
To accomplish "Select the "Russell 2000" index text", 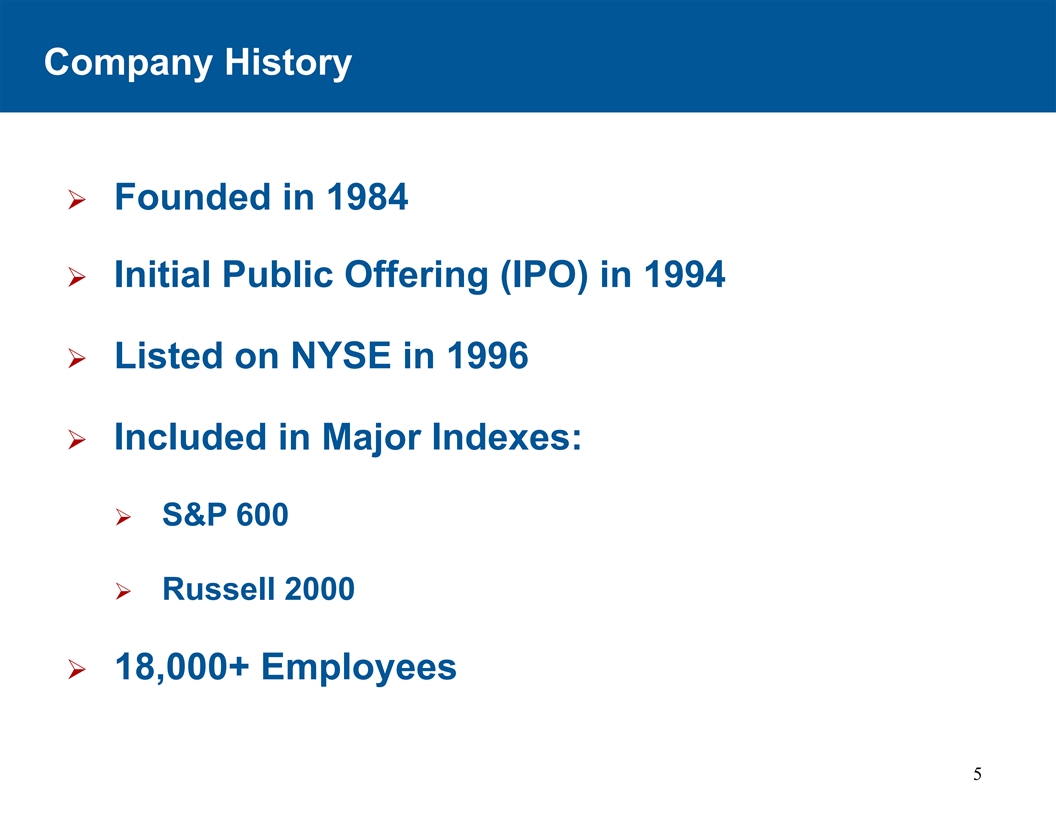I will (258, 590).
